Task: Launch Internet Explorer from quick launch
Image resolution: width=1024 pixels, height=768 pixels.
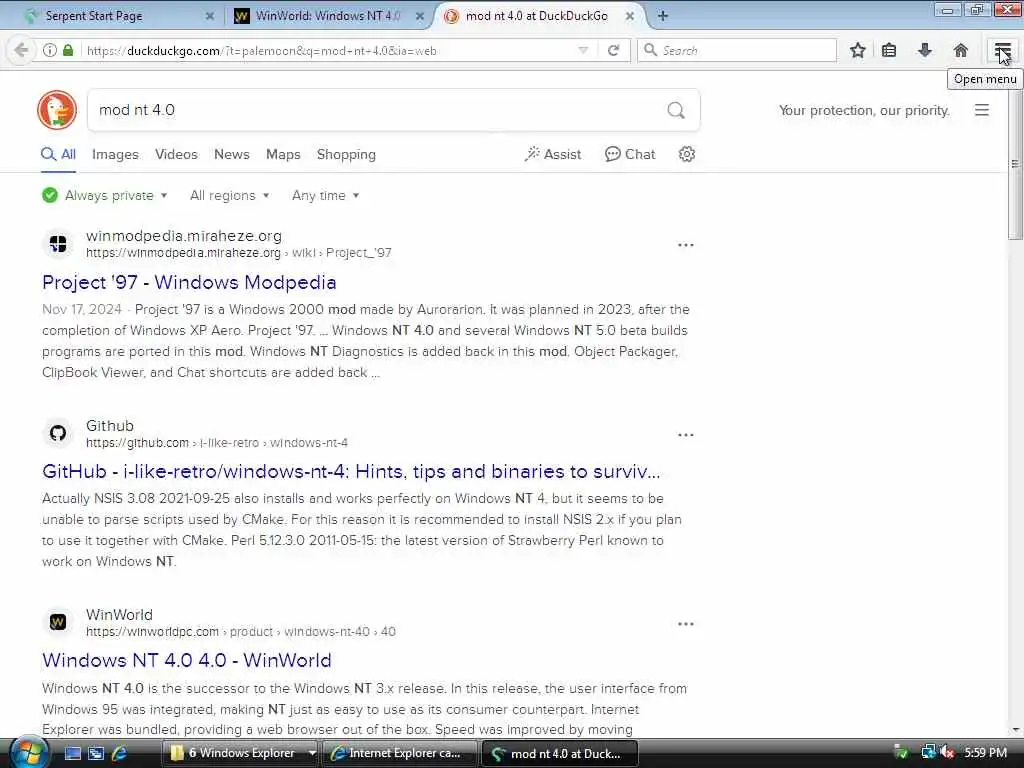Action: (119, 753)
